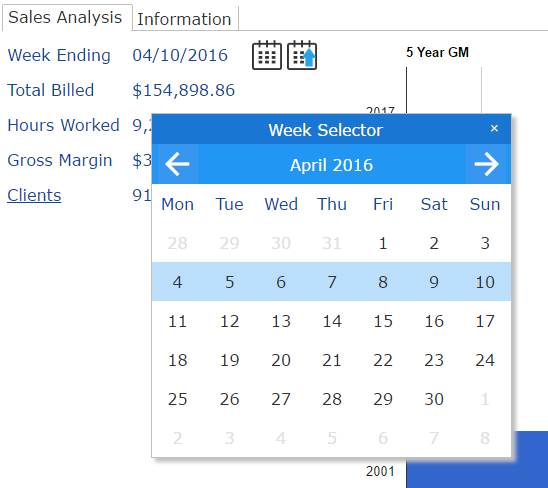Click greyed-out day 31 of previous month
Screen dimensions: 548x488
click(x=331, y=243)
